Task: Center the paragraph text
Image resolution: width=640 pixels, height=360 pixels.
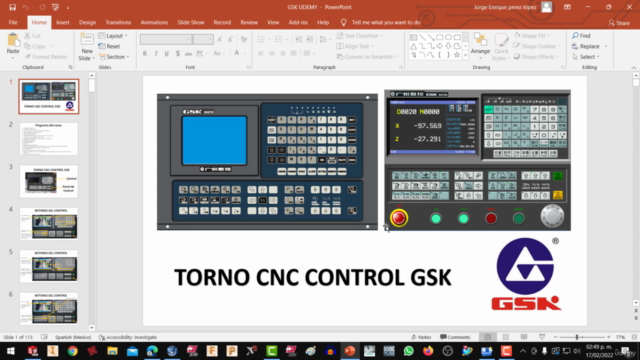Action: pos(271,53)
